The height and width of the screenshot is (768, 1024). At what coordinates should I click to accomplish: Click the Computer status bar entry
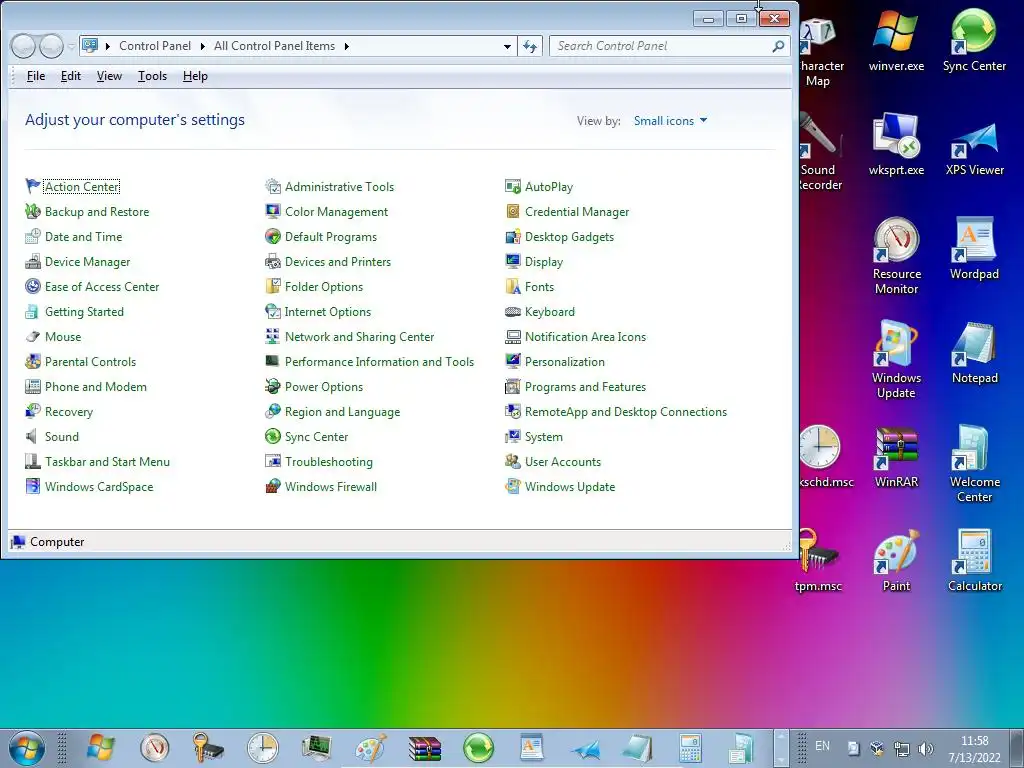tap(48, 542)
